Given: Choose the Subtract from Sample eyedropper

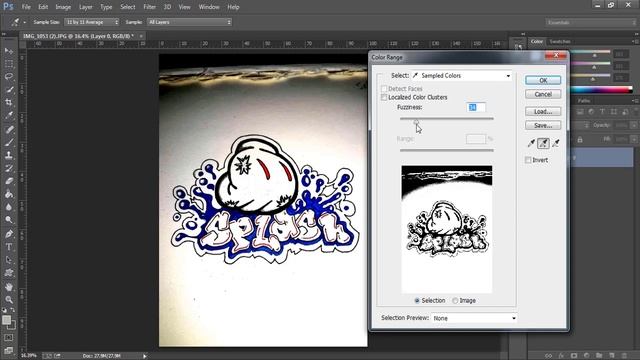Looking at the screenshot, I should (x=556, y=143).
